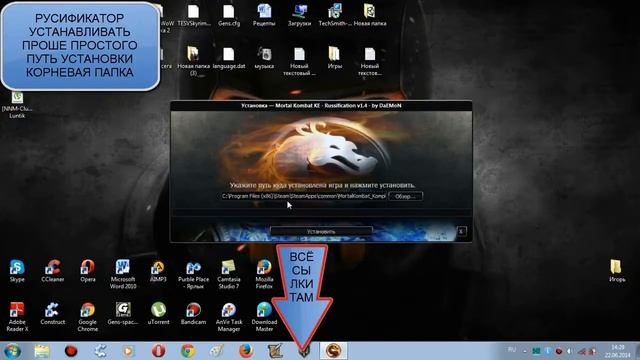Viewport: 640px width, 360px height.
Task: Open Microsoft Word 2010 shortcut
Action: tap(123, 274)
